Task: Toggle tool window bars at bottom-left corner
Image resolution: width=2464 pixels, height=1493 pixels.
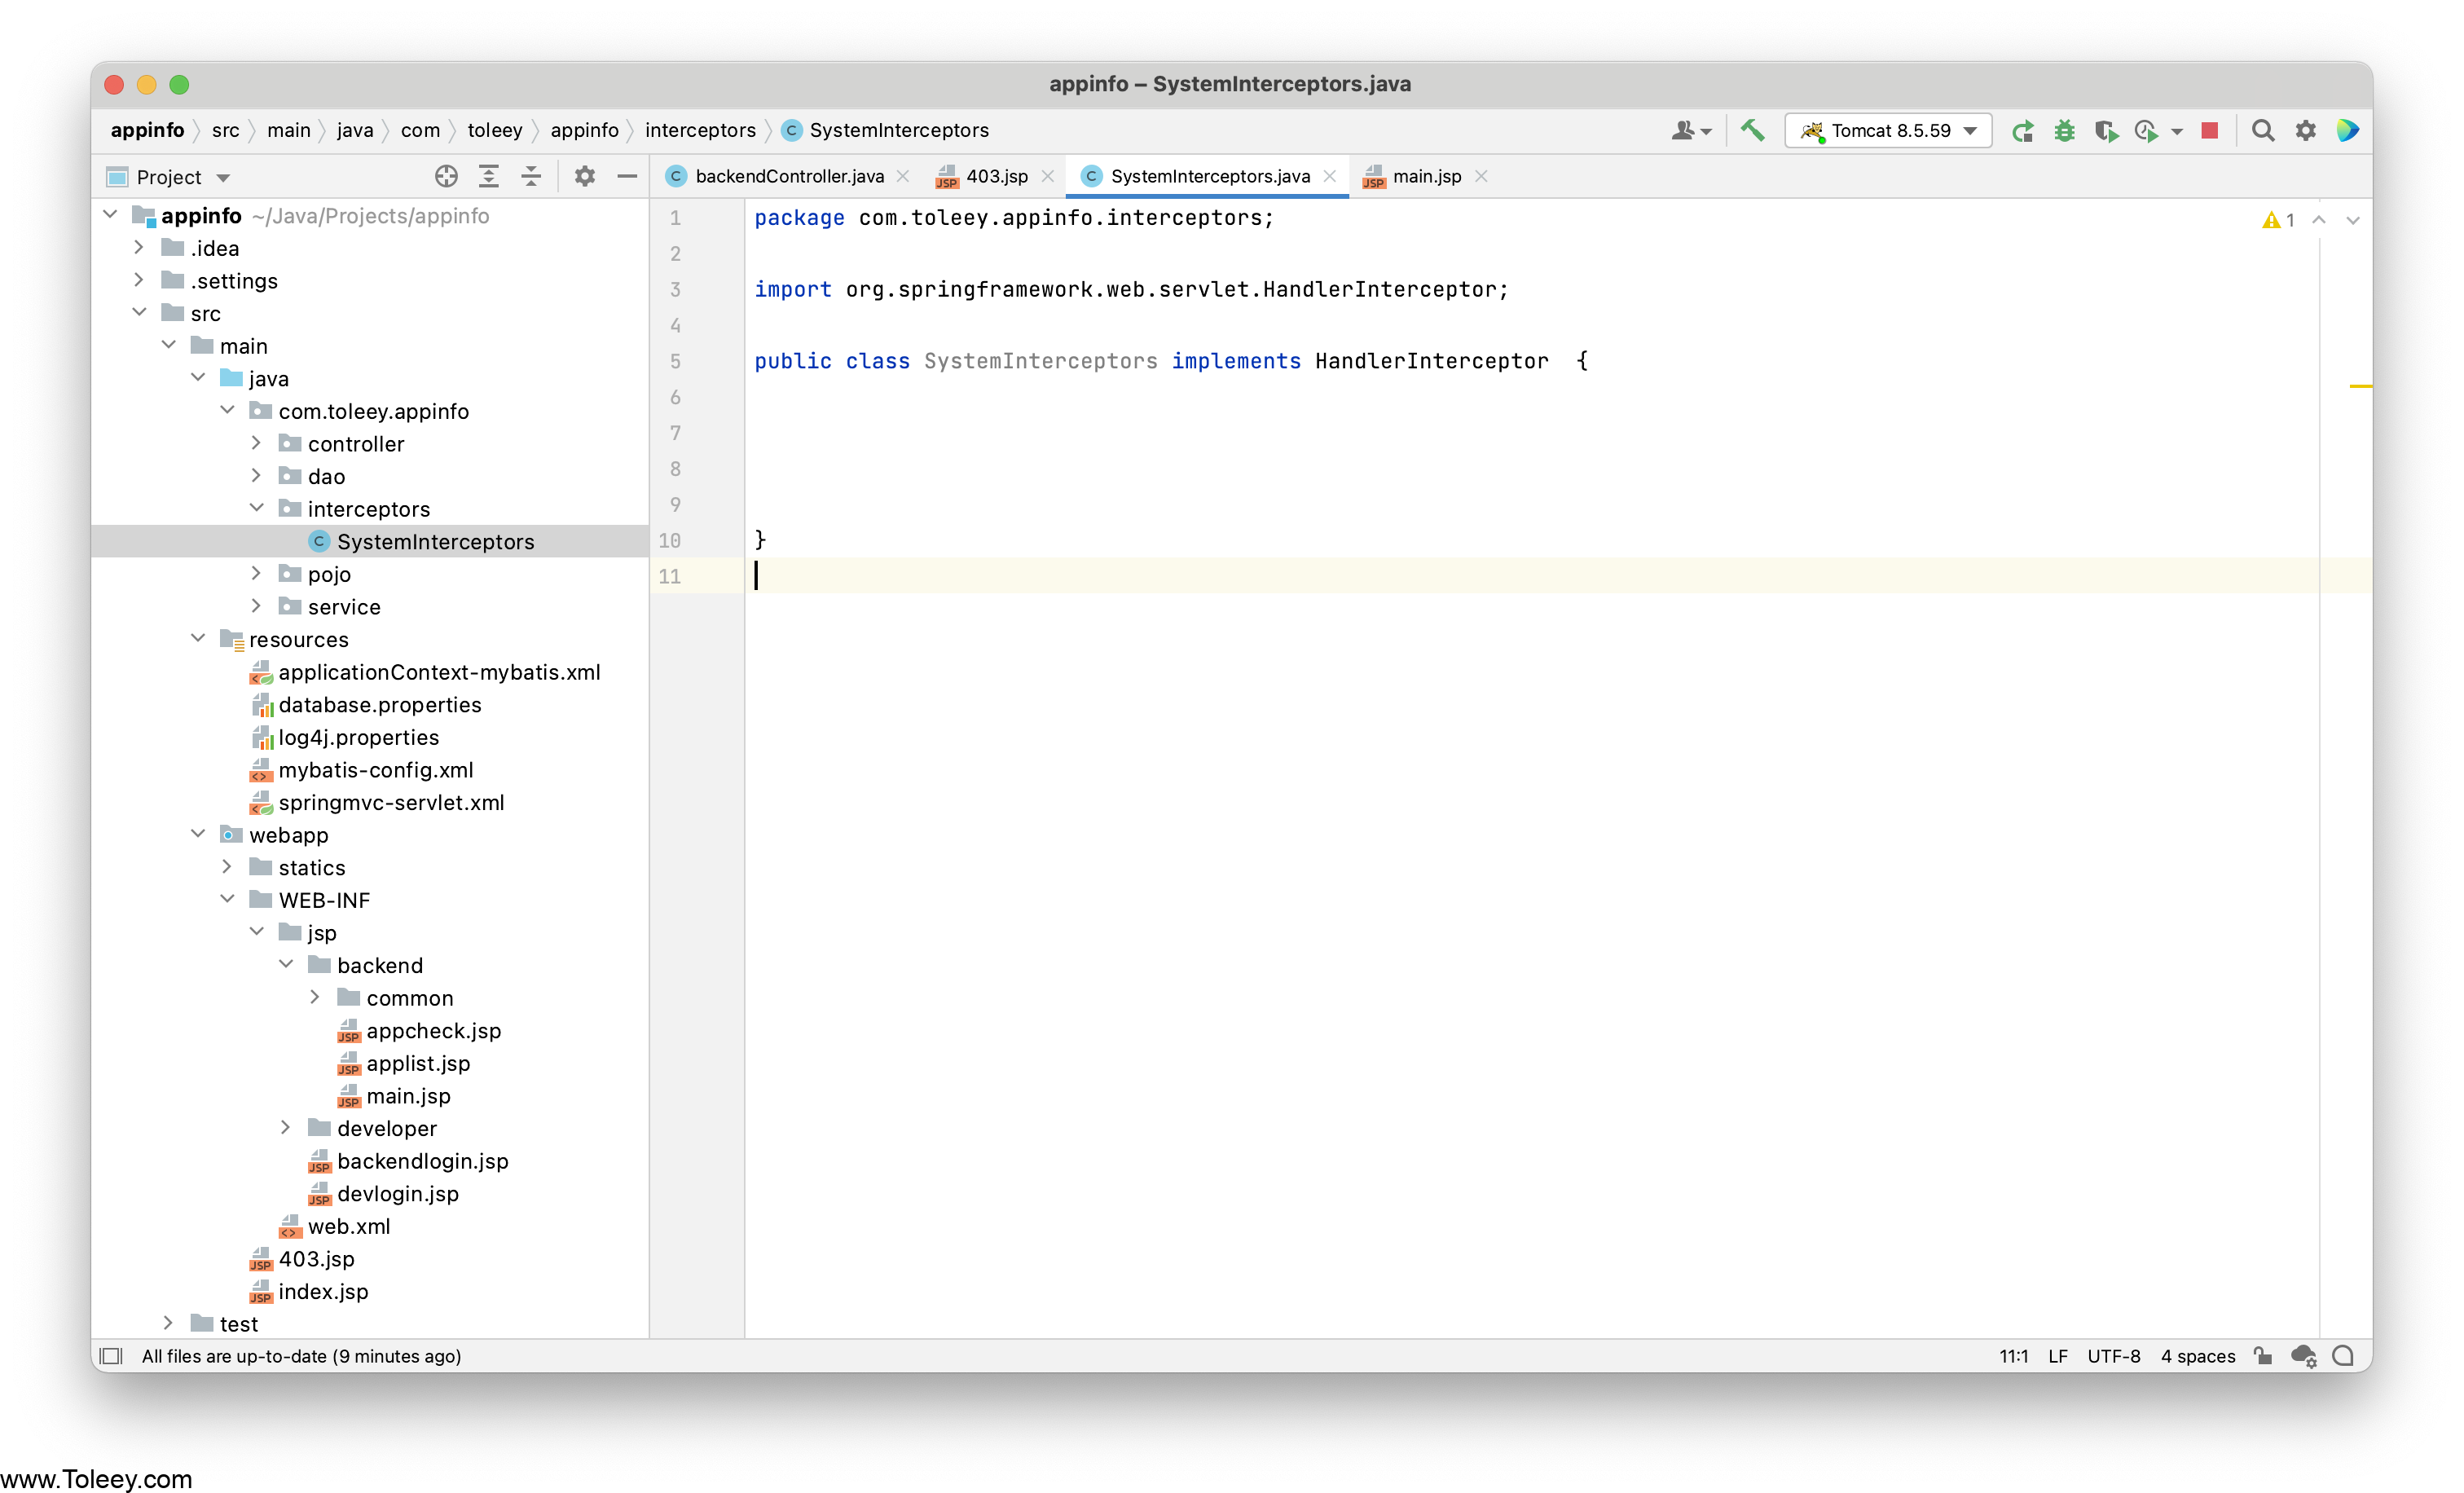Action: pos(111,1356)
